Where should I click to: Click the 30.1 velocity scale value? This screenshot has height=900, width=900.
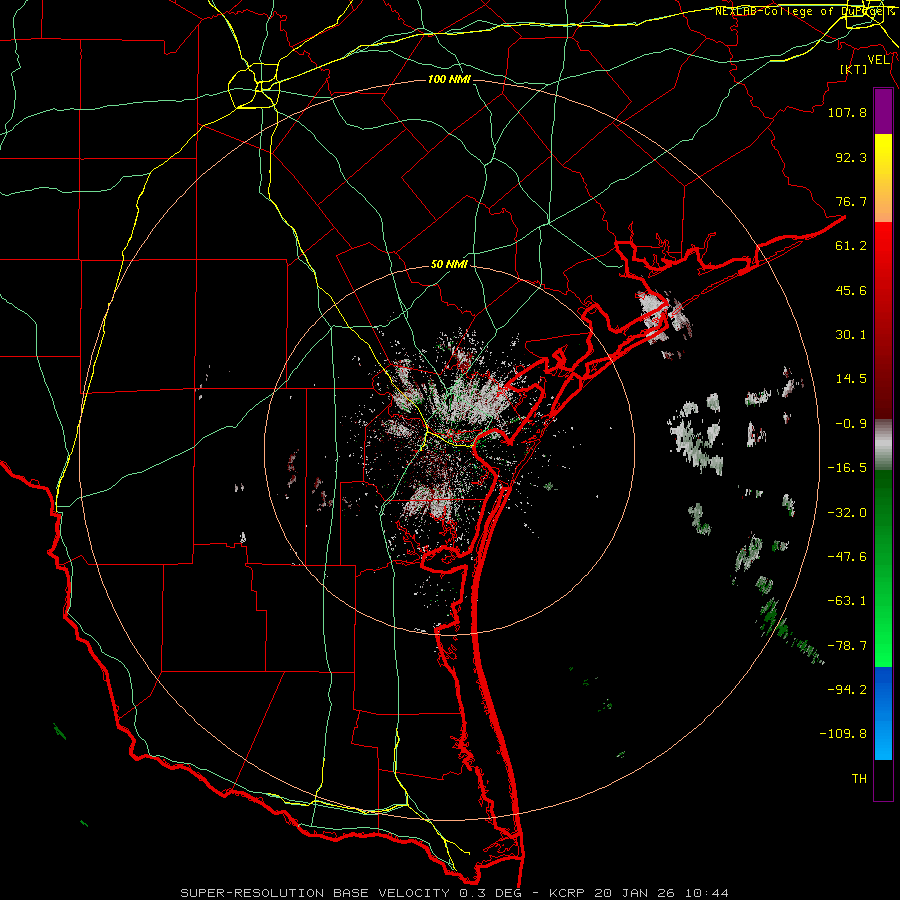(851, 335)
